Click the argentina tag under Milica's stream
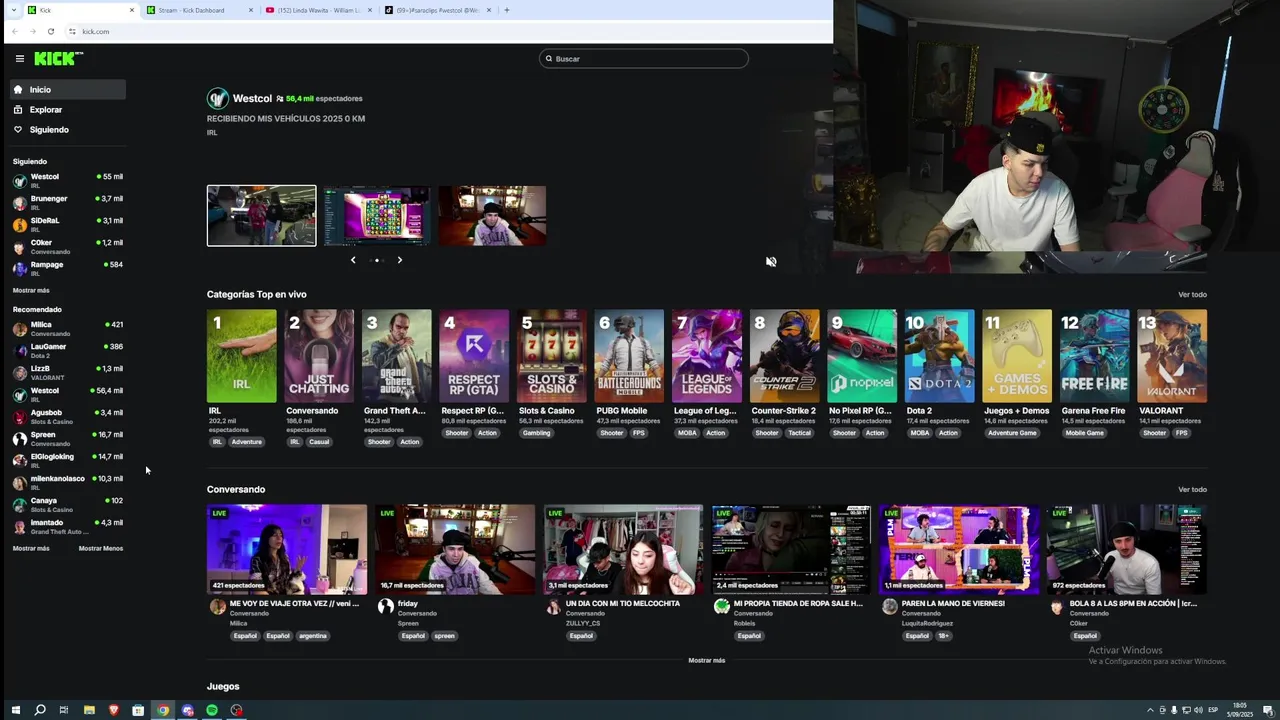Viewport: 1280px width, 720px height. tap(313, 636)
